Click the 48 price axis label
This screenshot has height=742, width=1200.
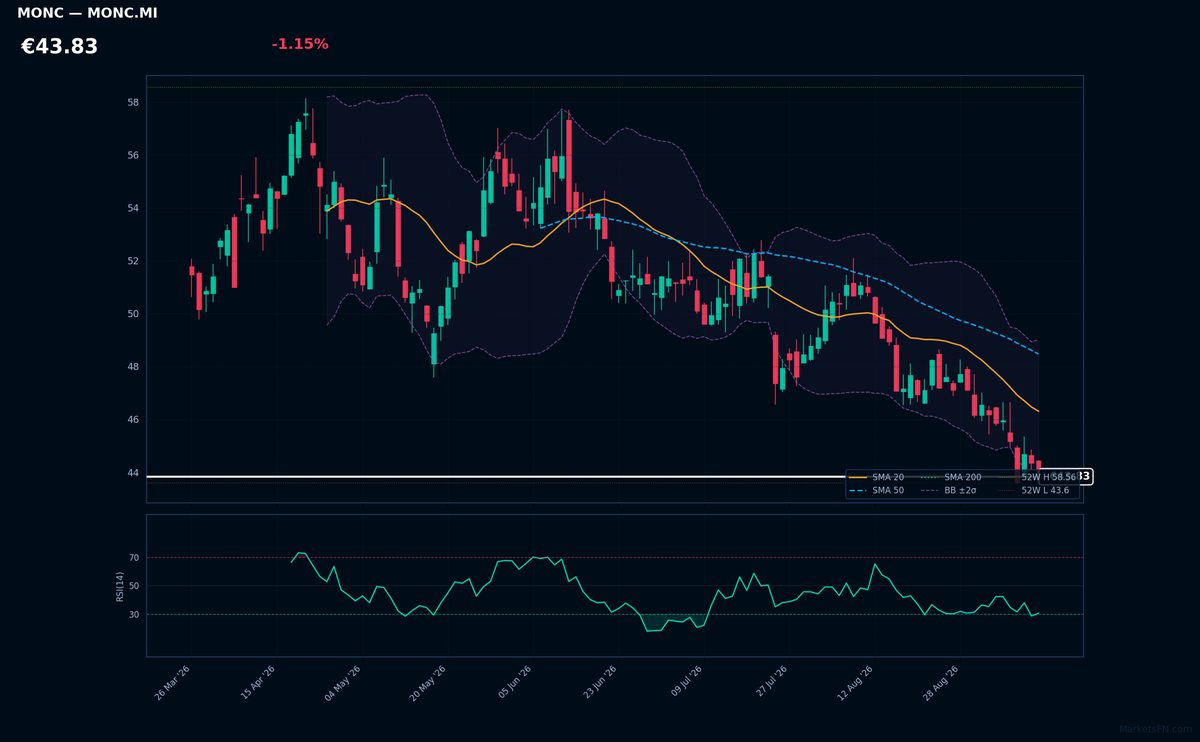(133, 367)
